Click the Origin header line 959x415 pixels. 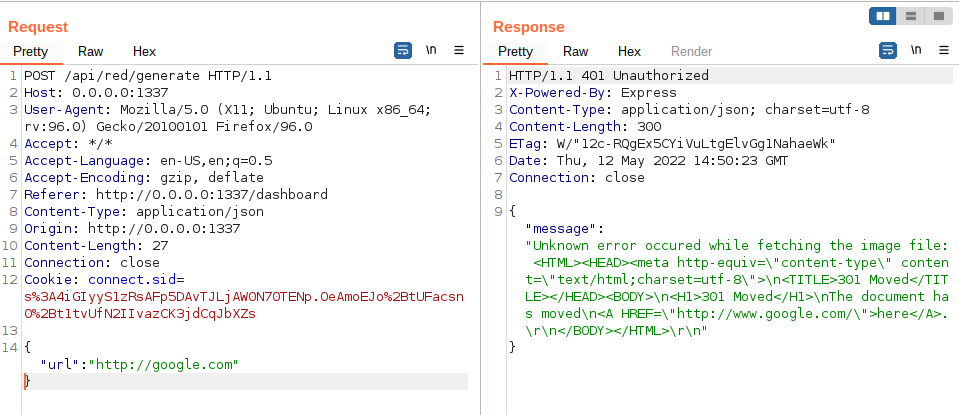click(132, 229)
